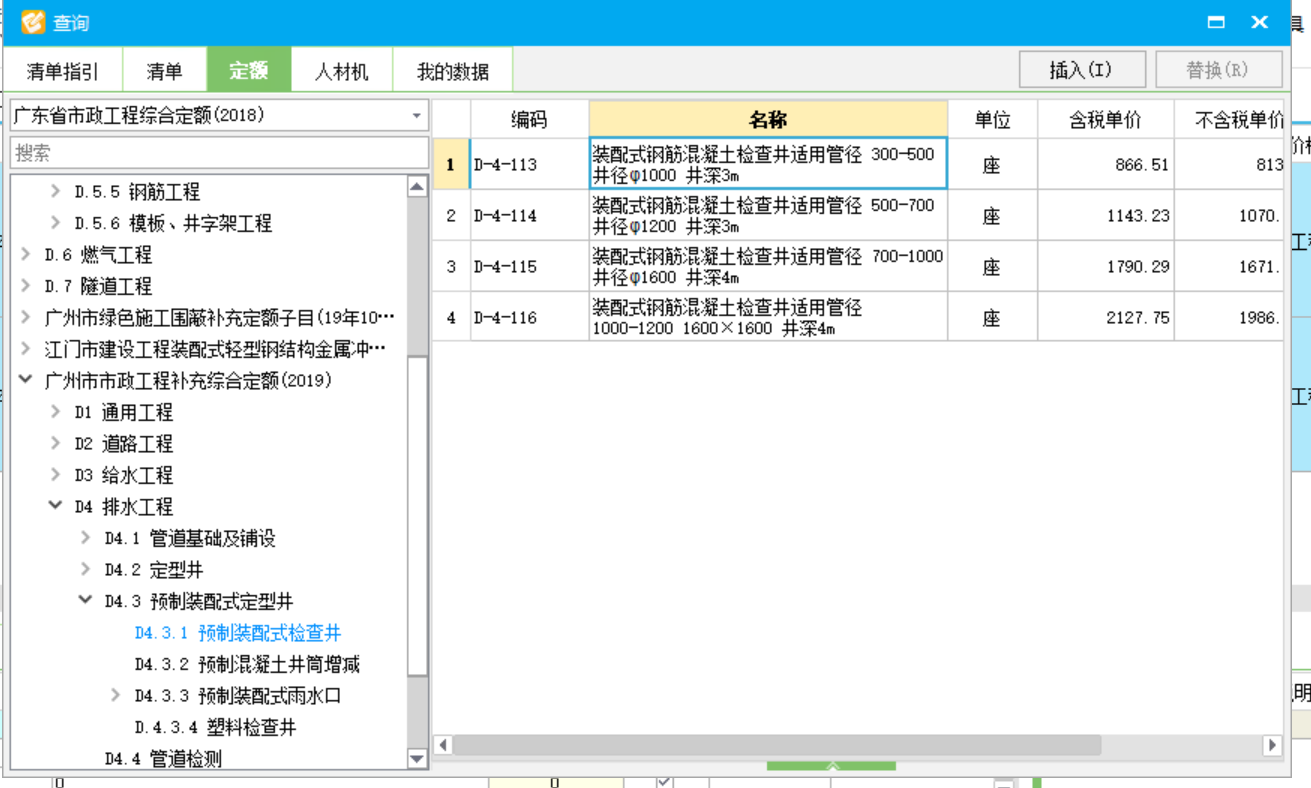Expand the D1 通用工程 node
The height and width of the screenshot is (788, 1311).
(55, 412)
